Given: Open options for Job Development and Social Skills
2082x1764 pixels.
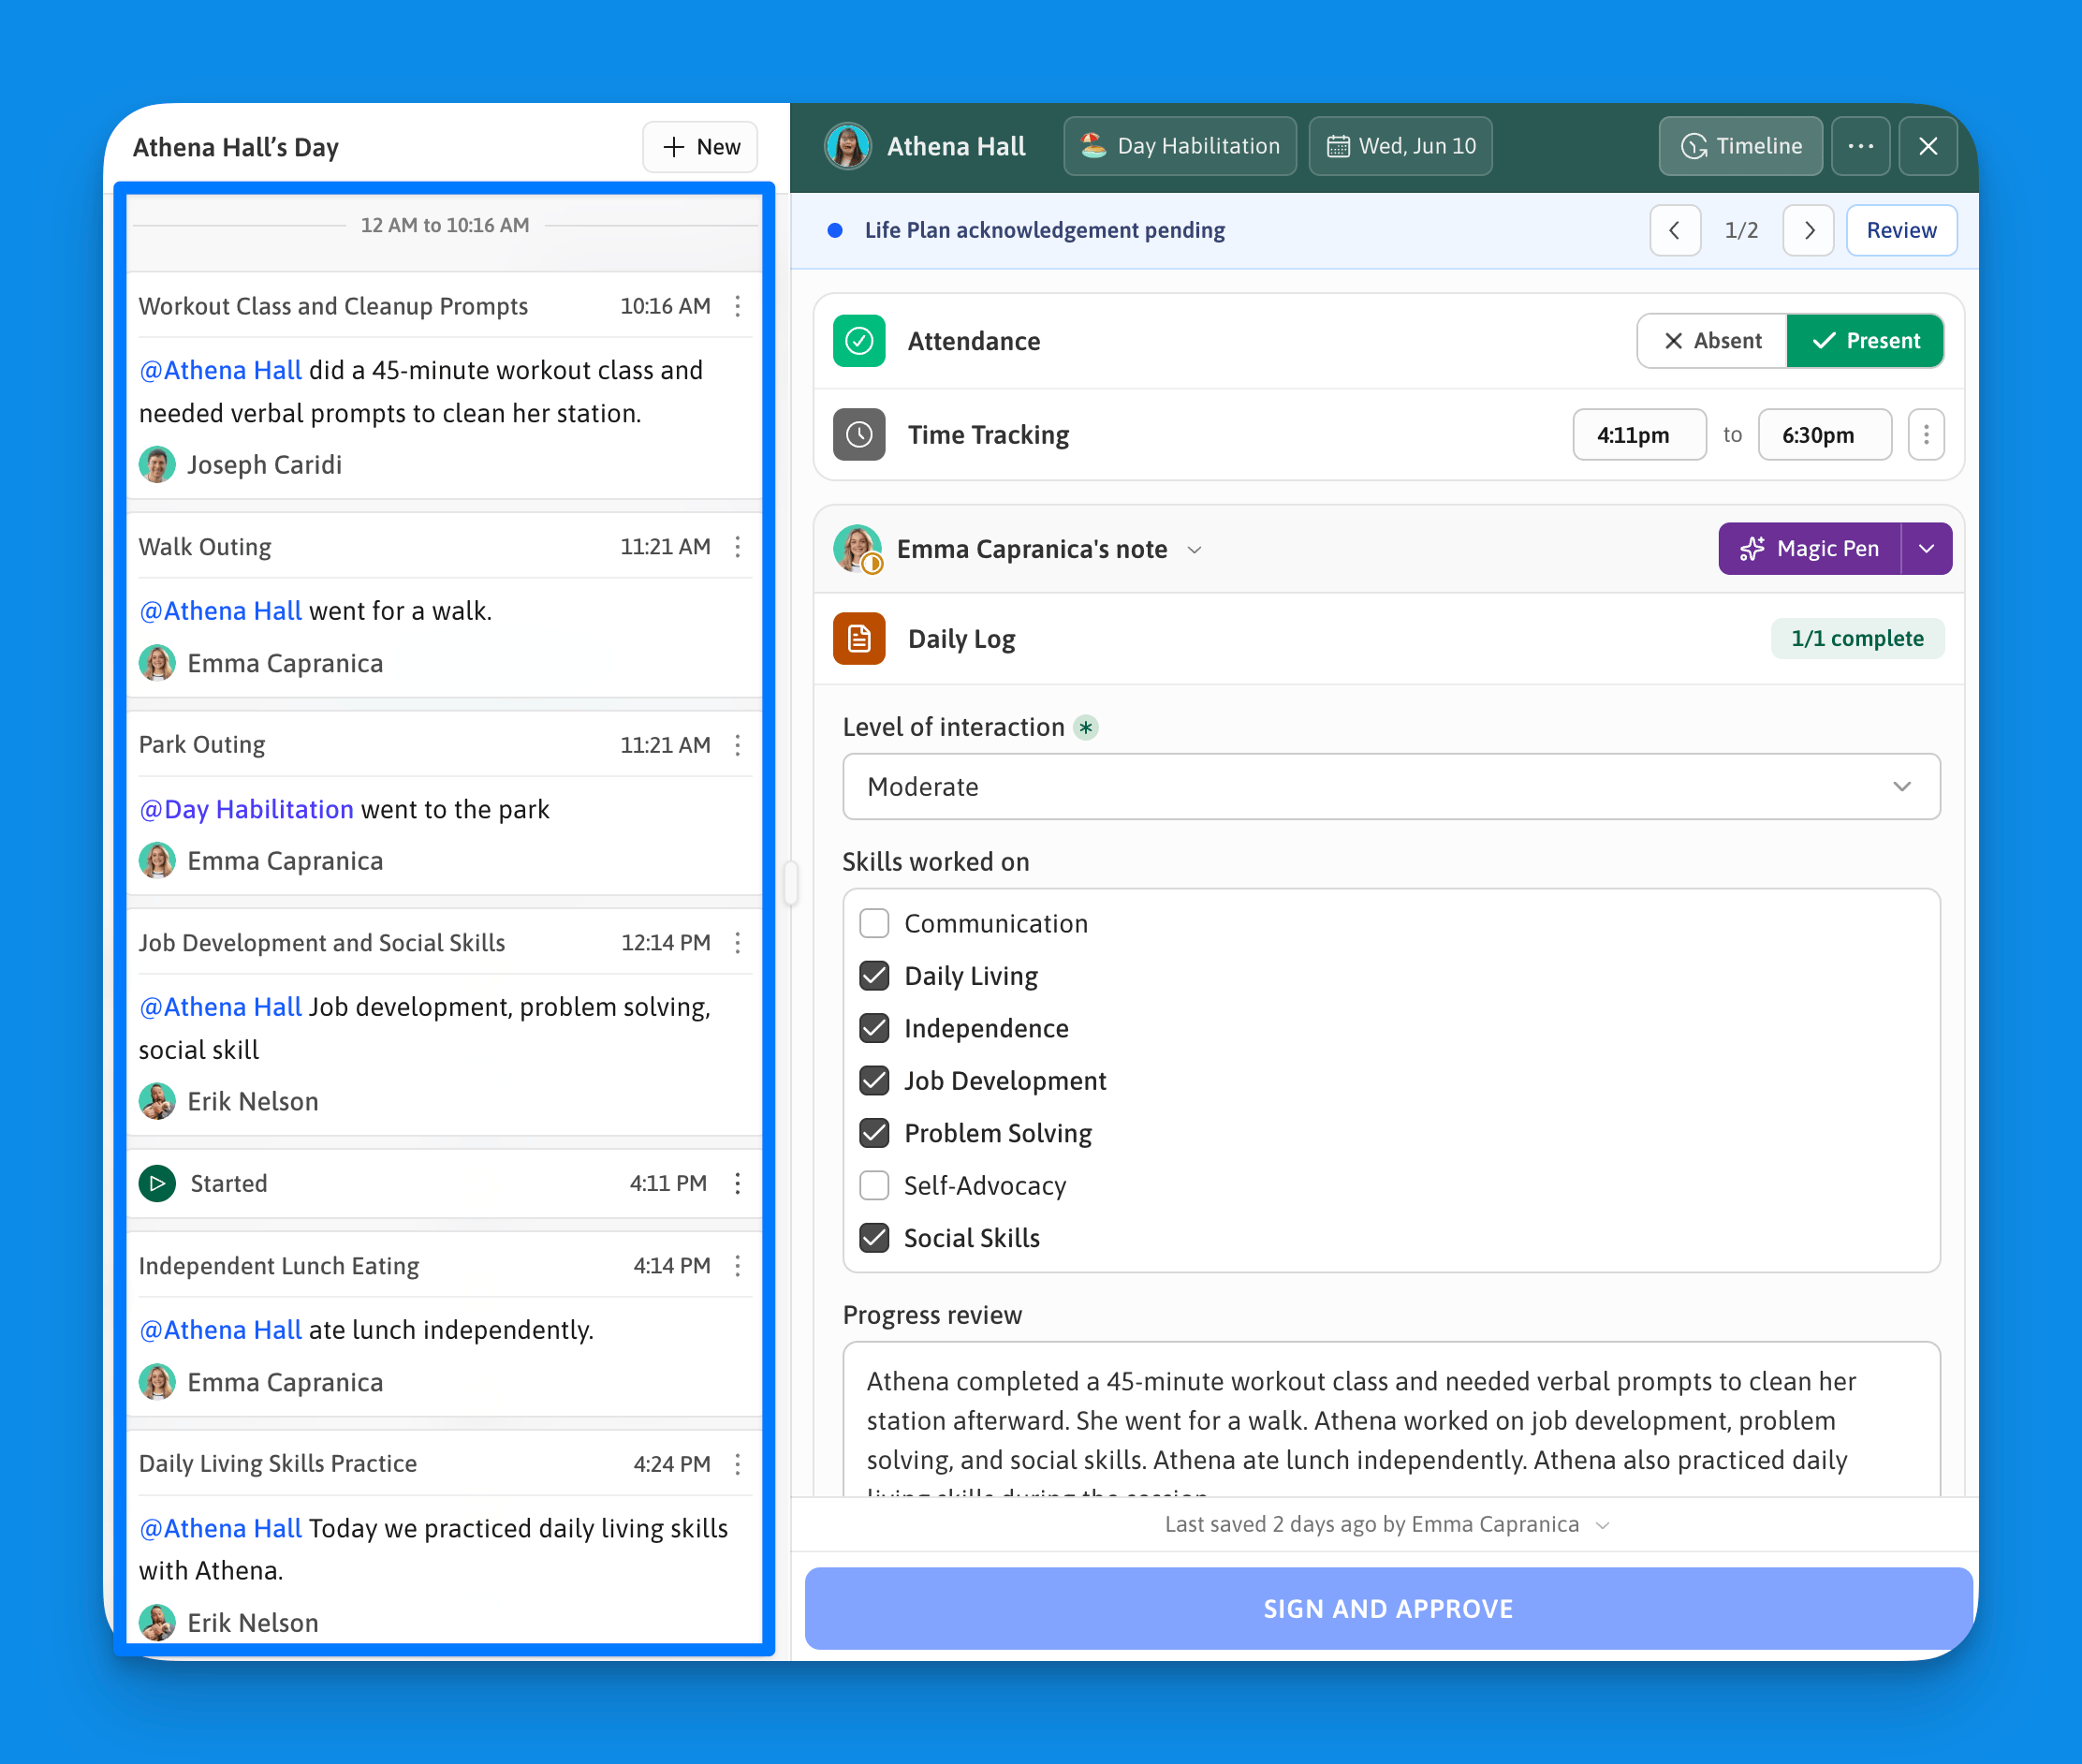Looking at the screenshot, I should (738, 943).
